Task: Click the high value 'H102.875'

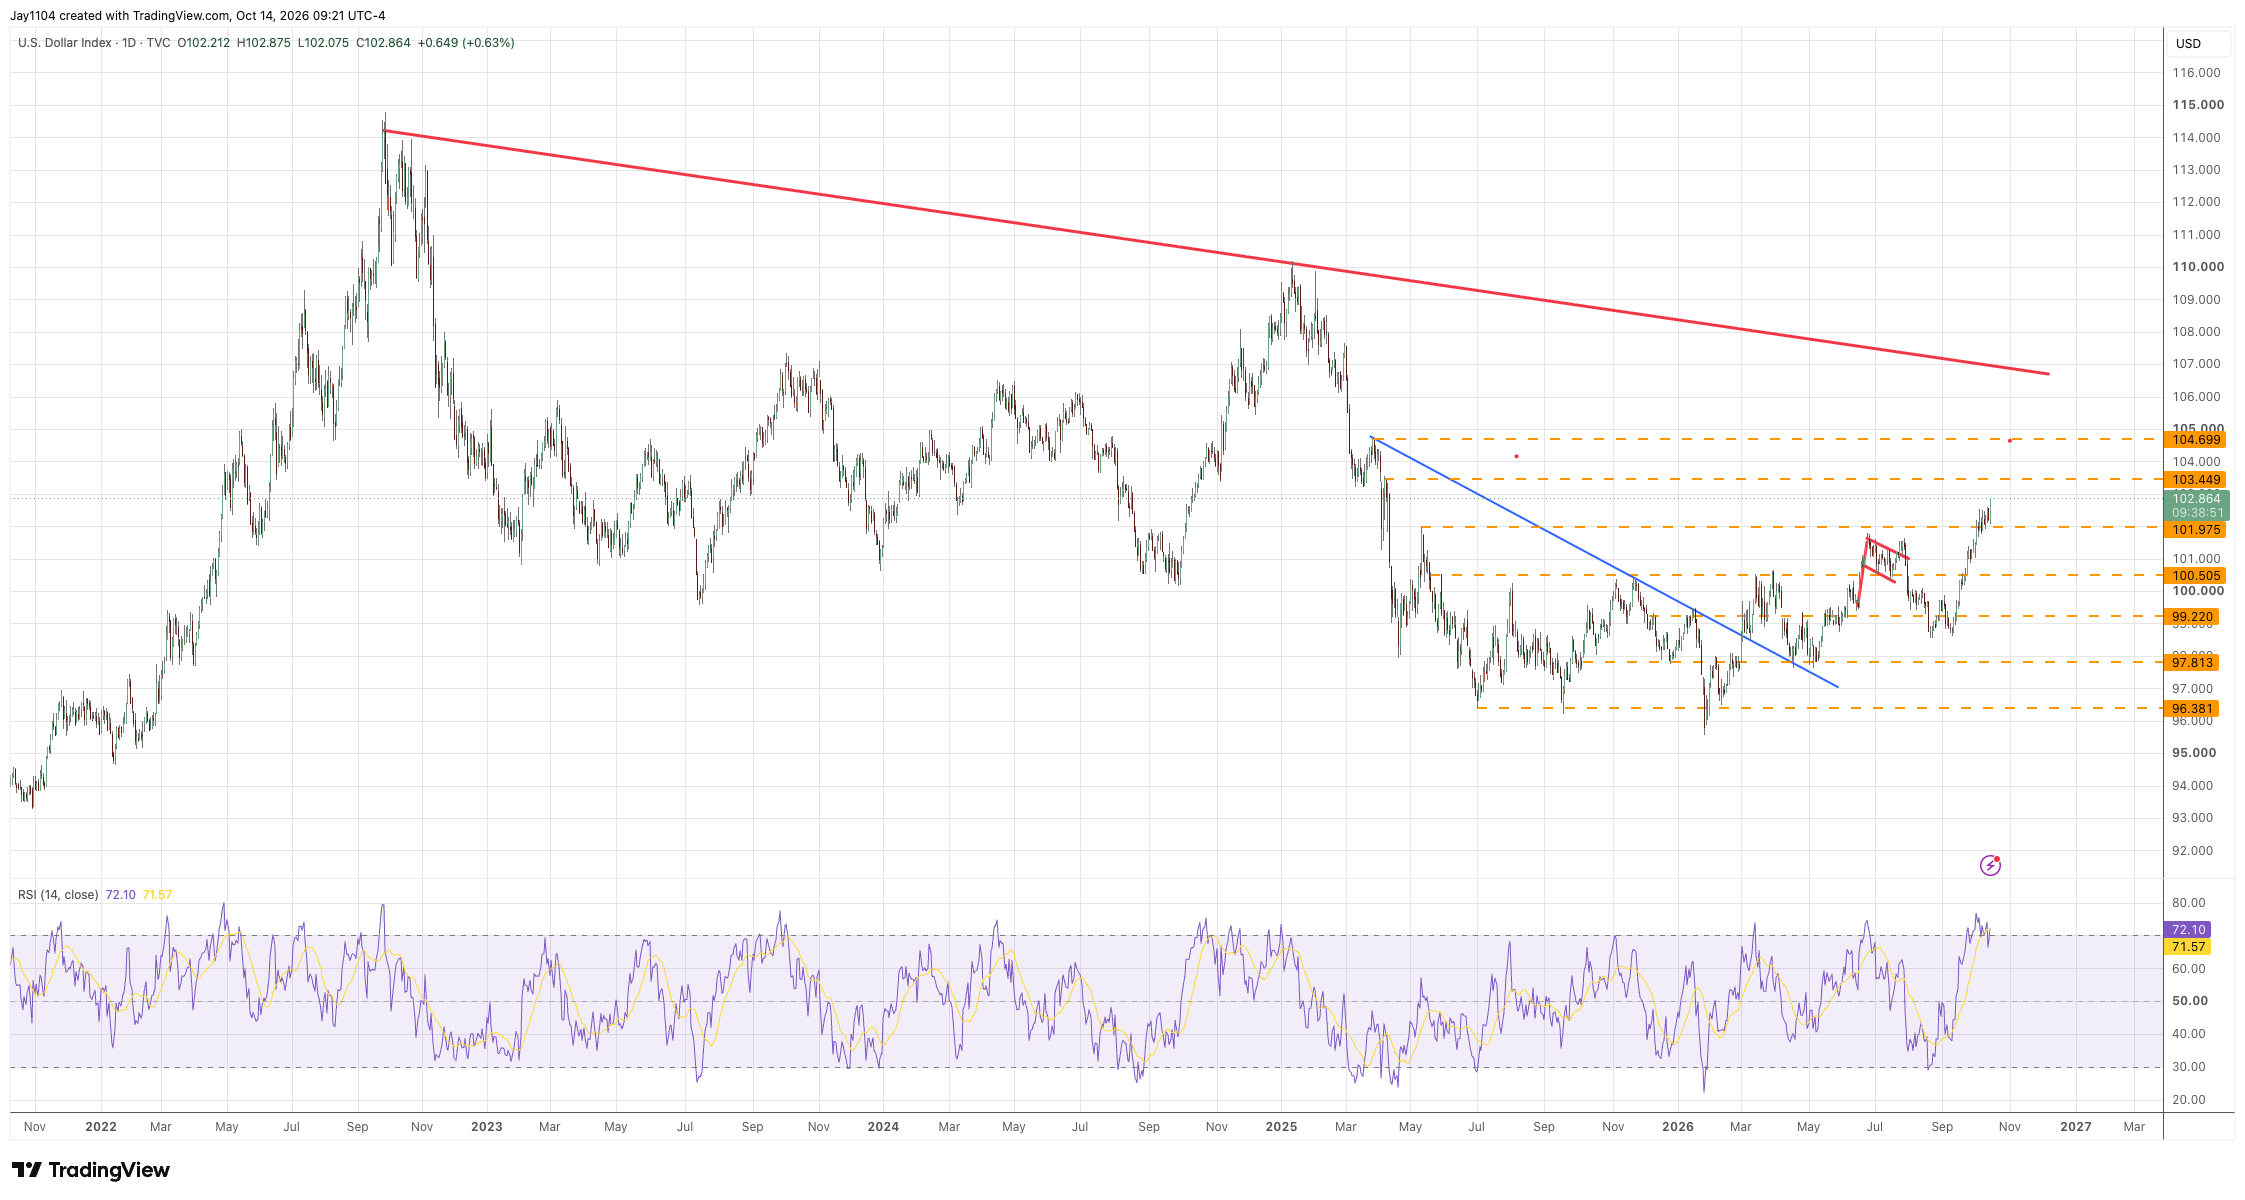Action: [x=264, y=43]
